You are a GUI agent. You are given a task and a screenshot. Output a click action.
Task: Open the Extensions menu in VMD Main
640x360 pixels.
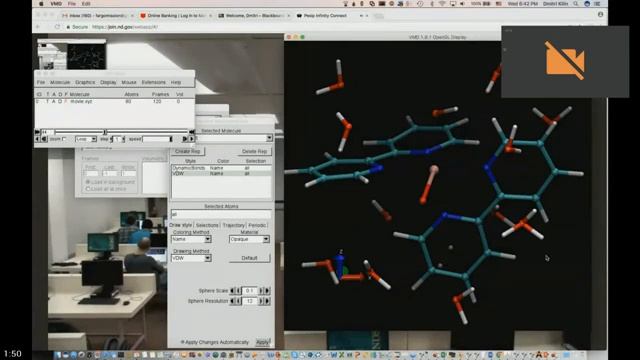click(153, 82)
